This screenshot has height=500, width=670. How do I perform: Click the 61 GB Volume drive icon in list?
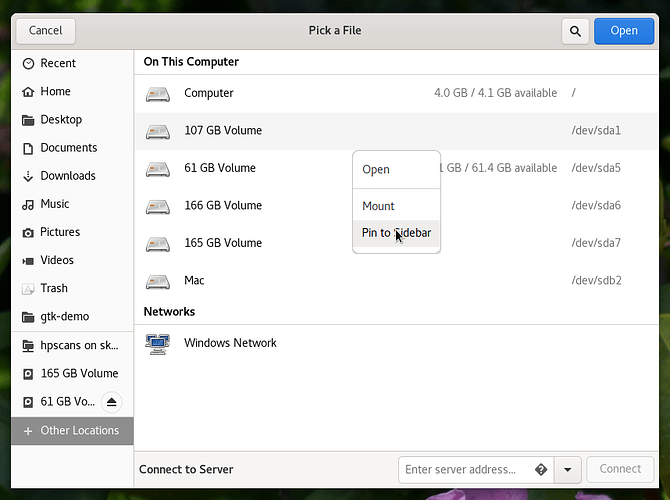click(158, 168)
